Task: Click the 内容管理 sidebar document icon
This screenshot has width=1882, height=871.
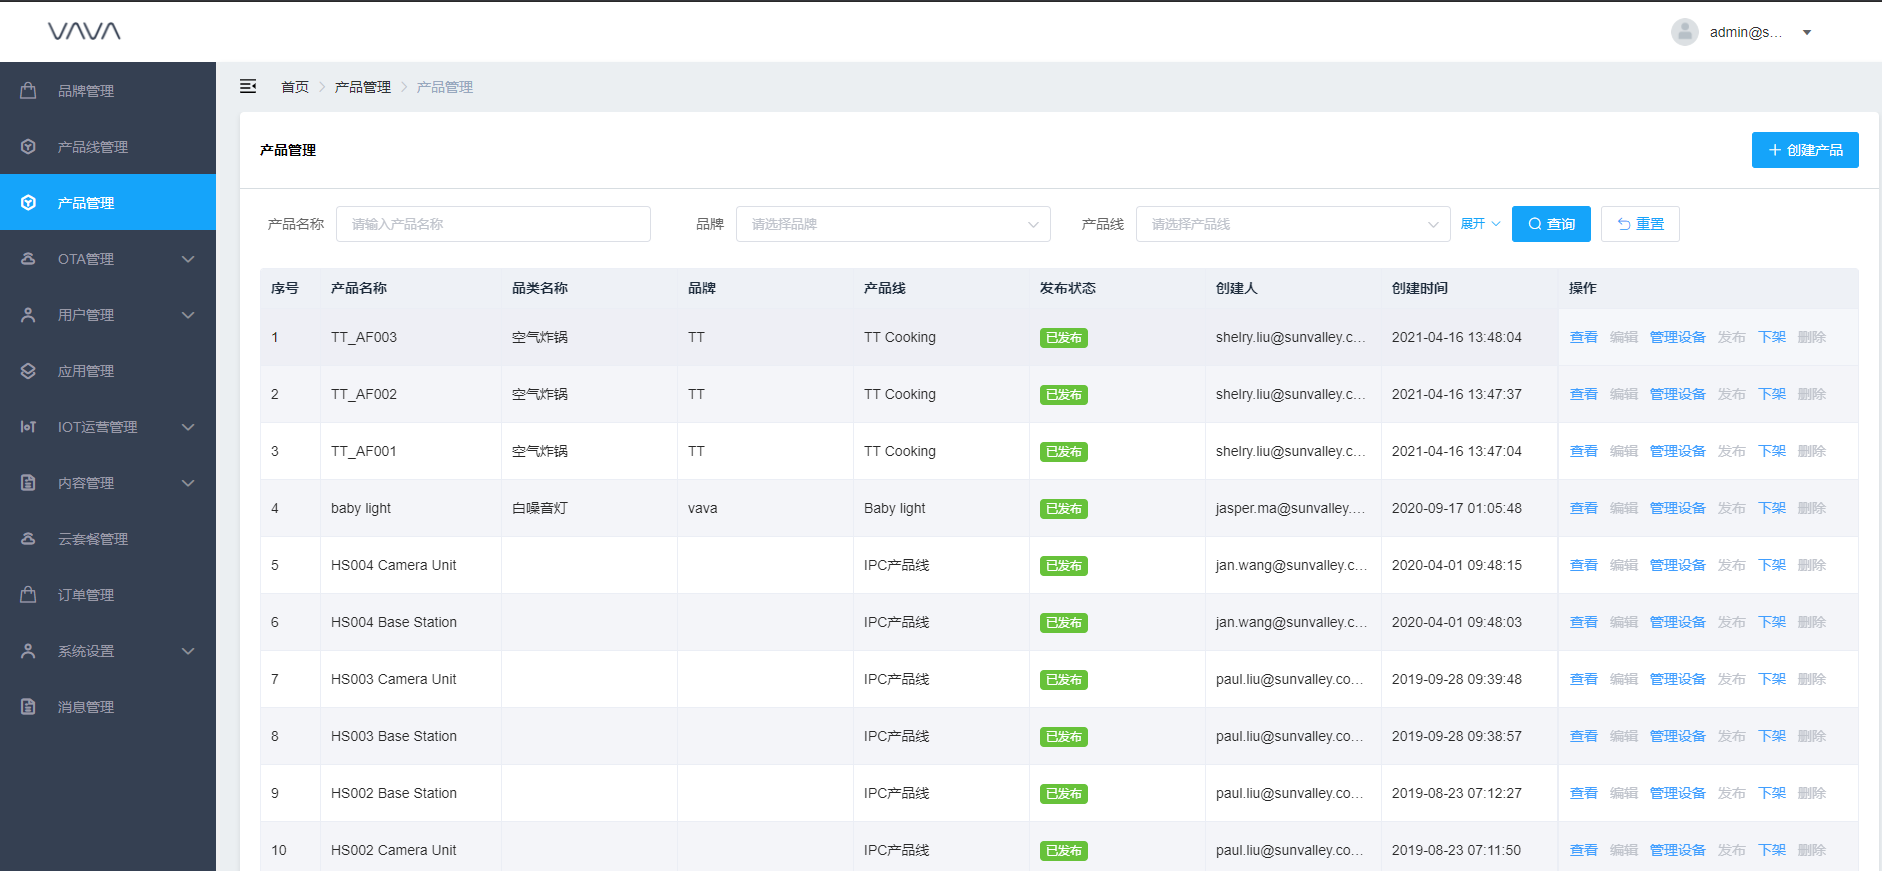Action: pyautogui.click(x=28, y=483)
